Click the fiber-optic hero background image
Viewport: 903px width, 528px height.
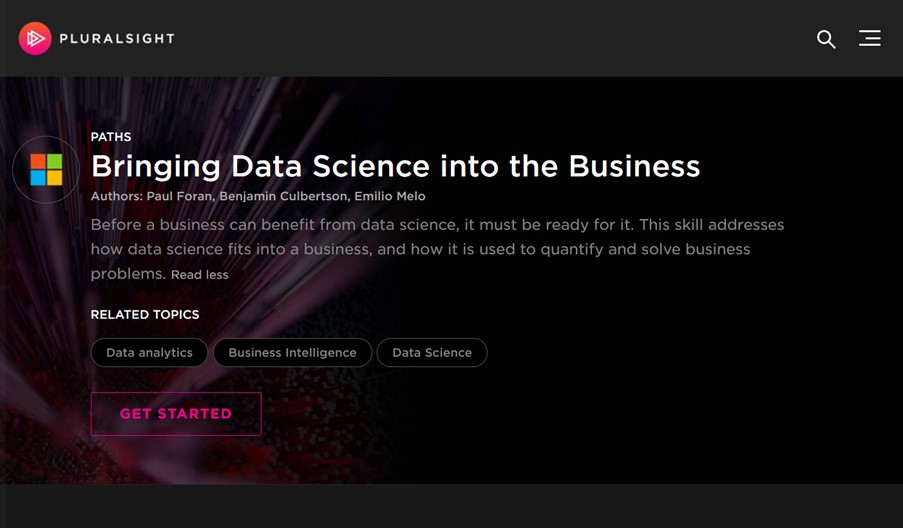click(650, 400)
